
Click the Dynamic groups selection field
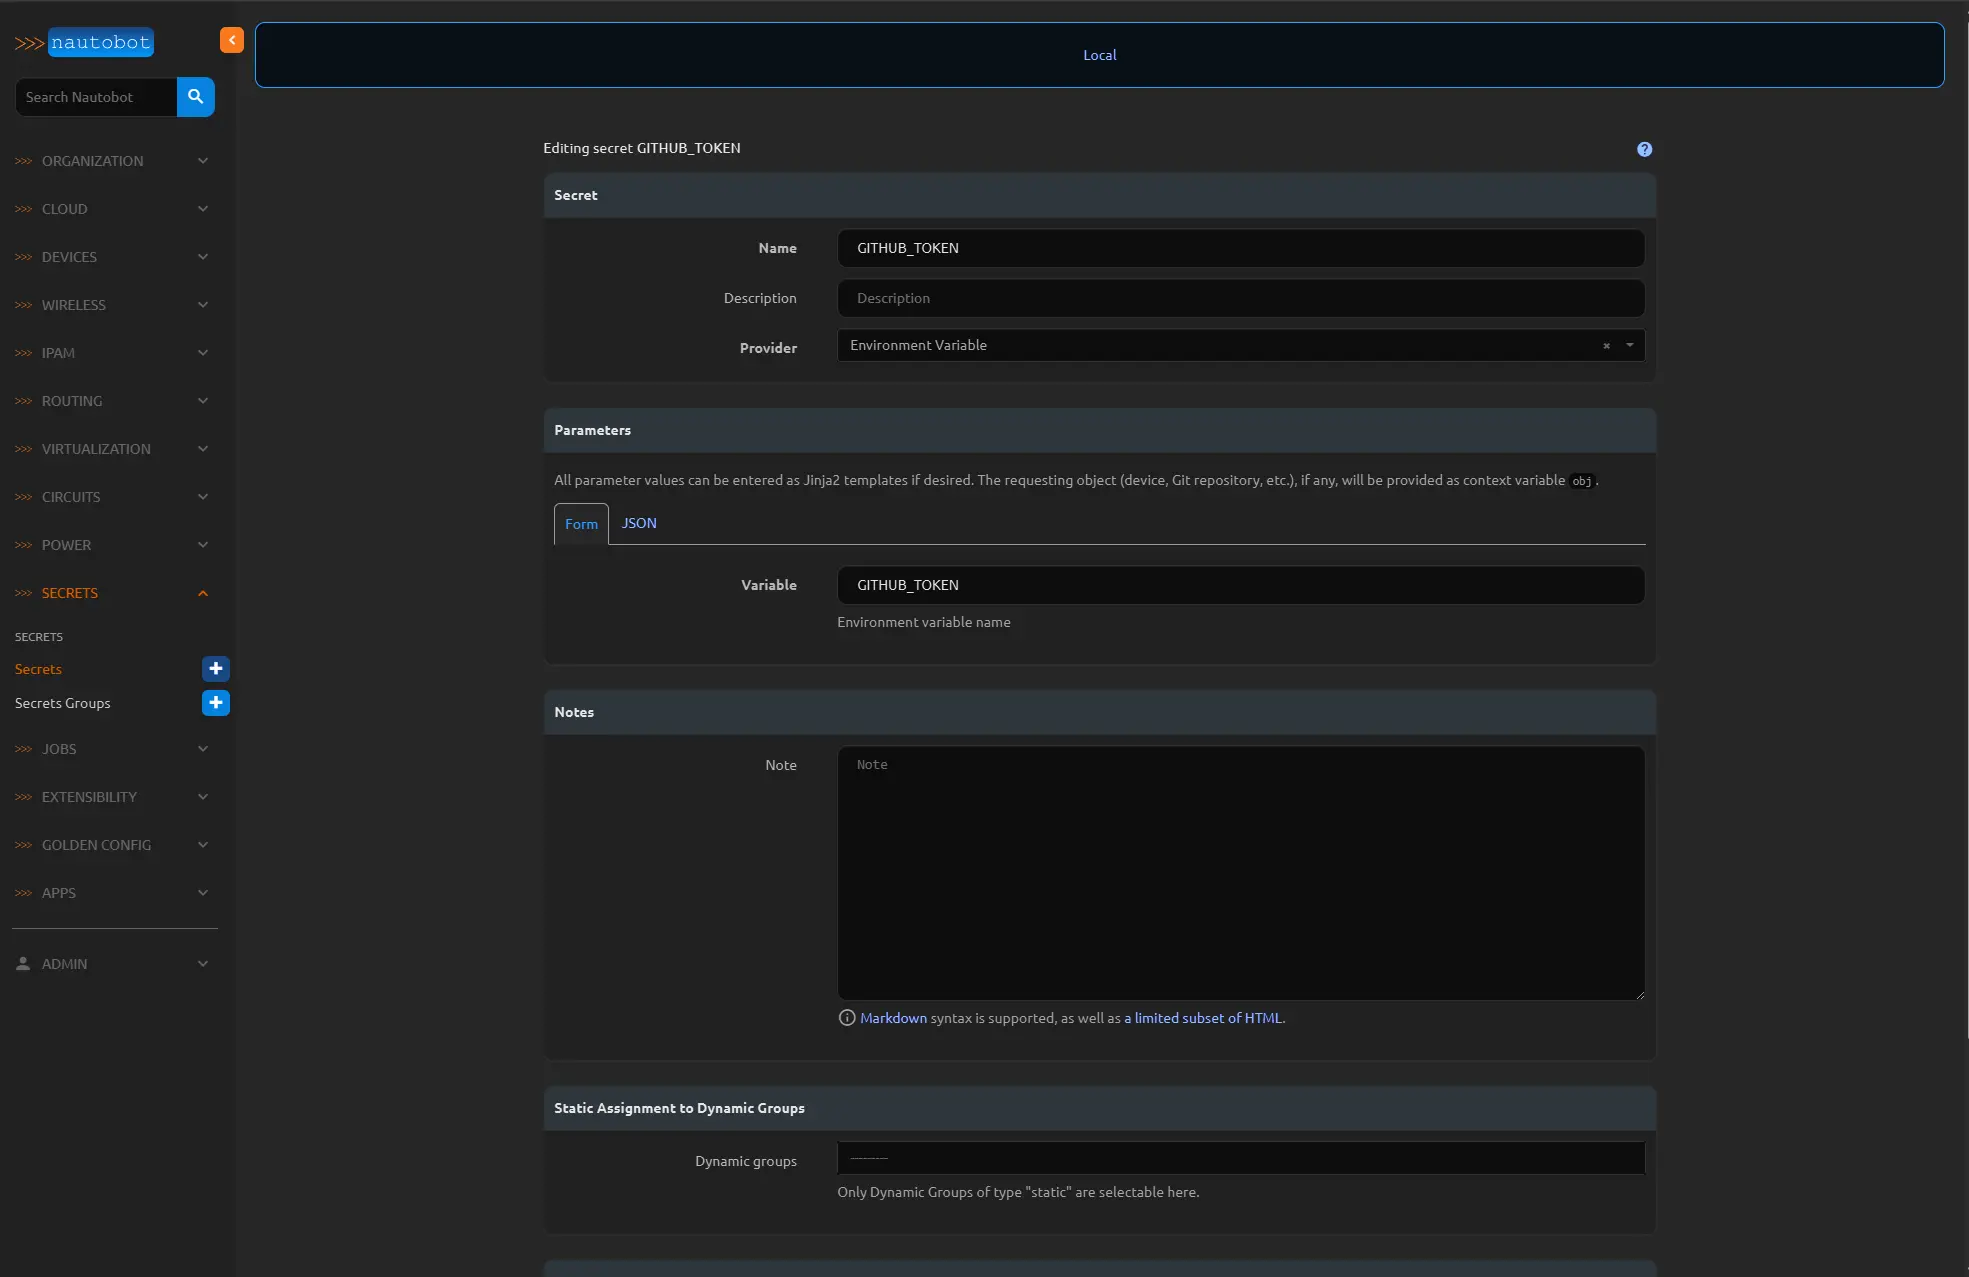(1240, 1158)
